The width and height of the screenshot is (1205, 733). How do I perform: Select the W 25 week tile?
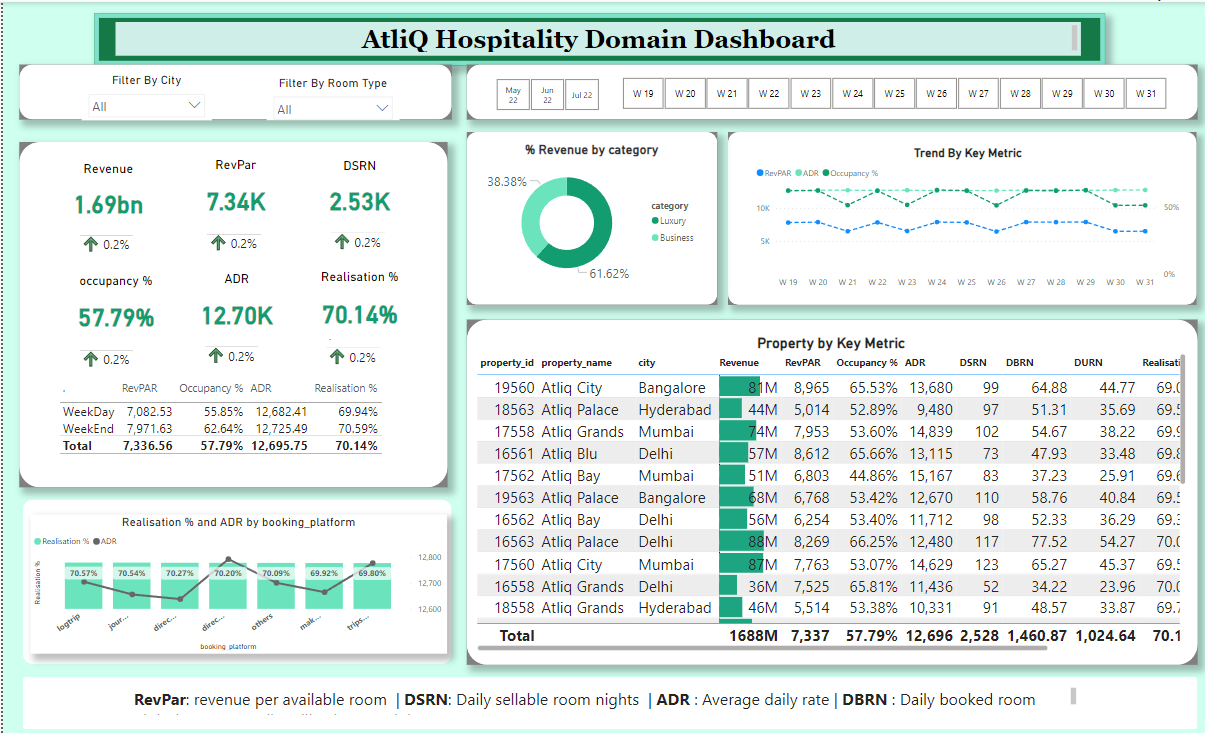894,94
